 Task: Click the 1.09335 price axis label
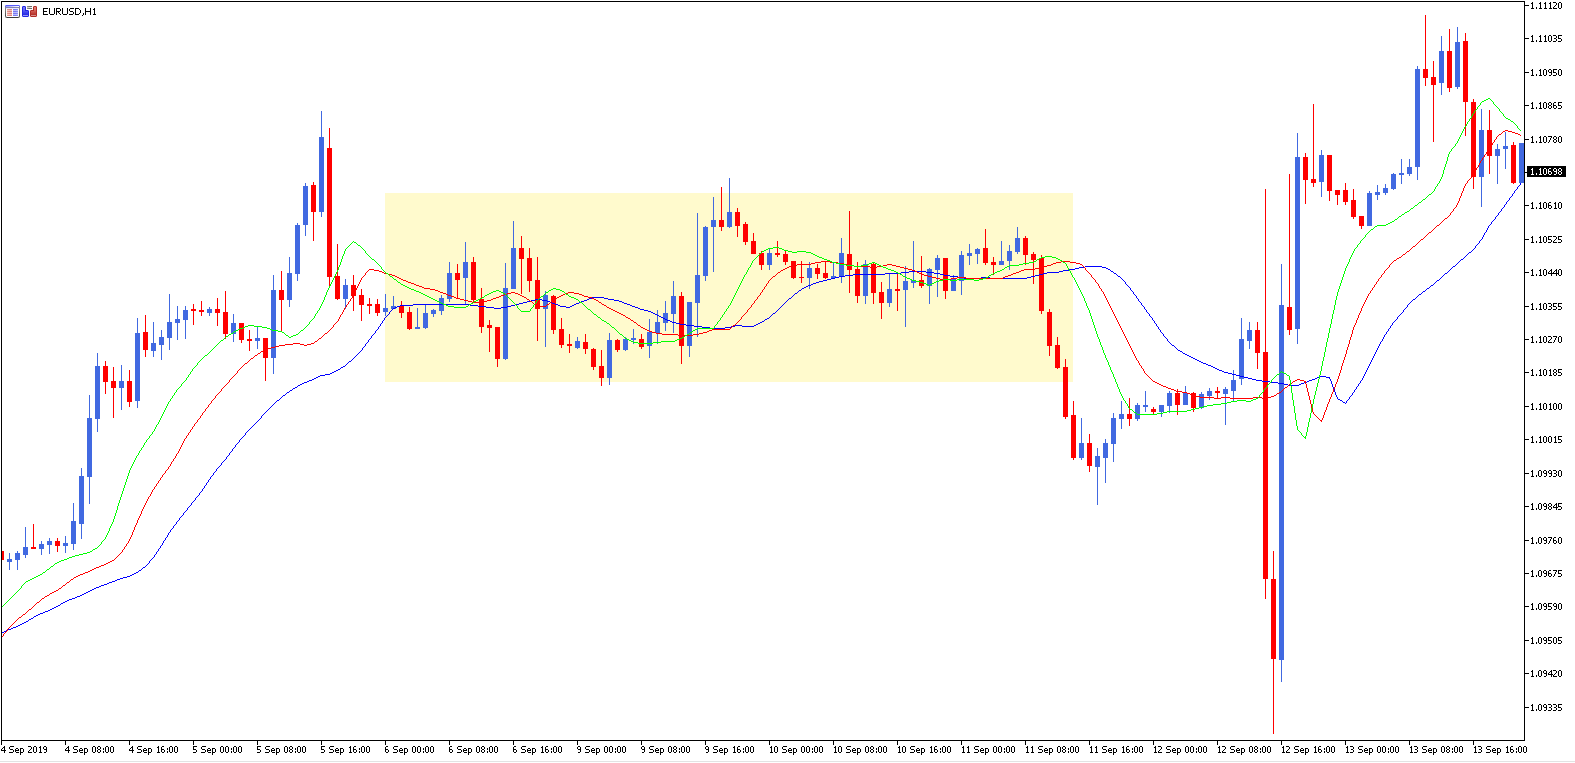point(1546,707)
